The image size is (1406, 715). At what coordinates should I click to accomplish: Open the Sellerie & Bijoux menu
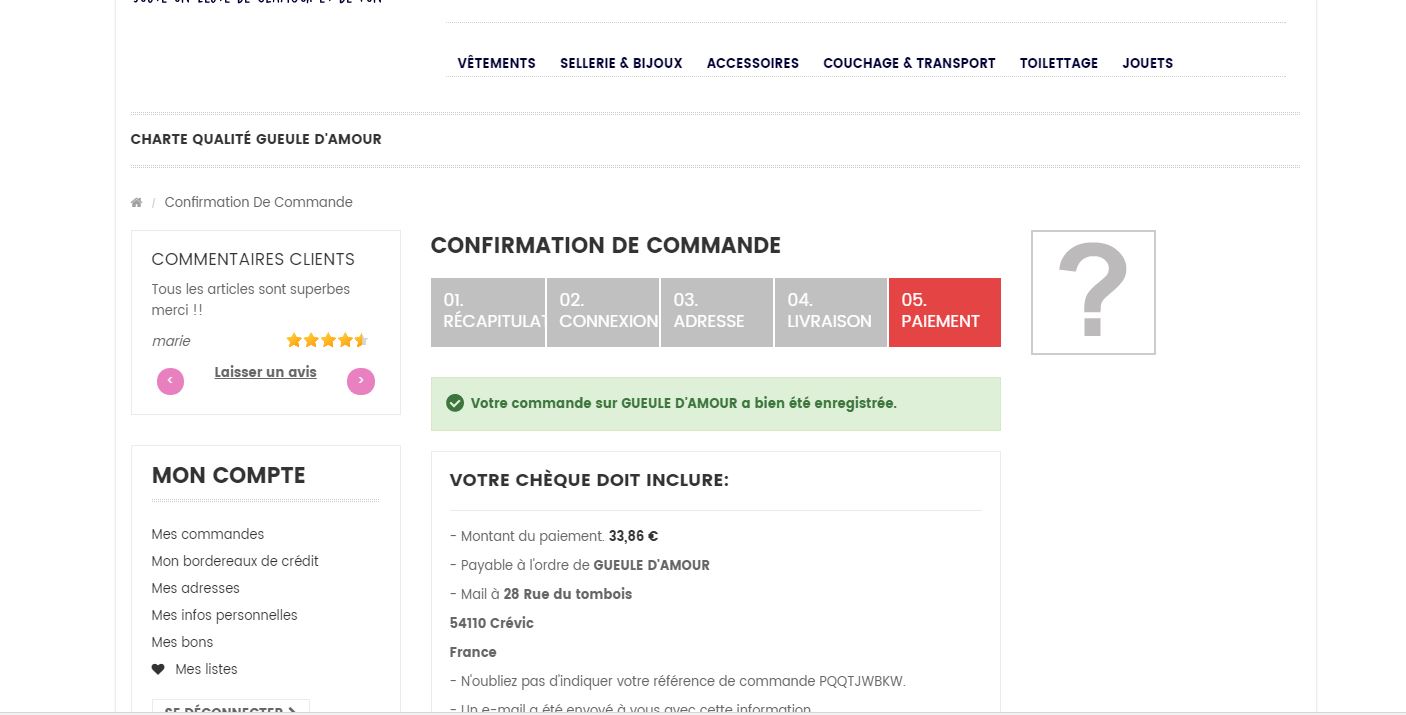621,63
